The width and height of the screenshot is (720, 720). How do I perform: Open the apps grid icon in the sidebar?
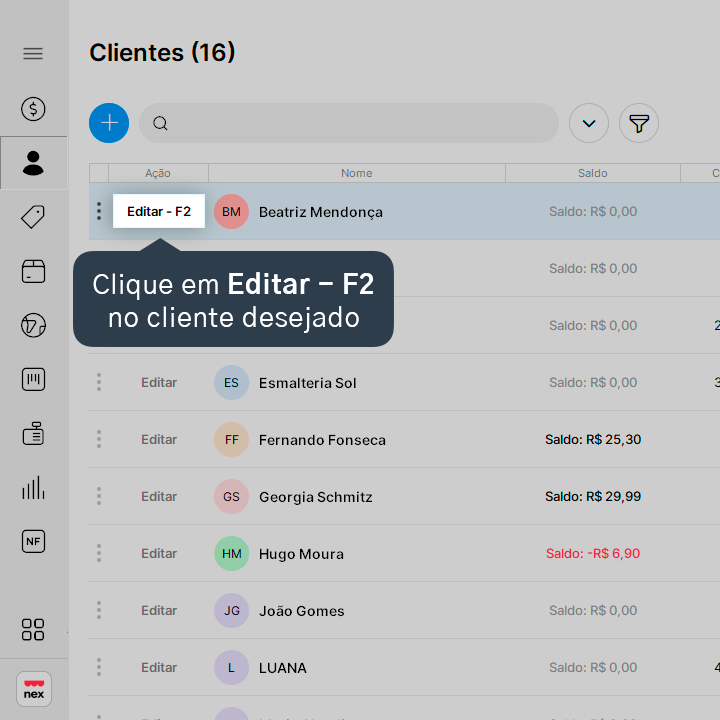33,630
